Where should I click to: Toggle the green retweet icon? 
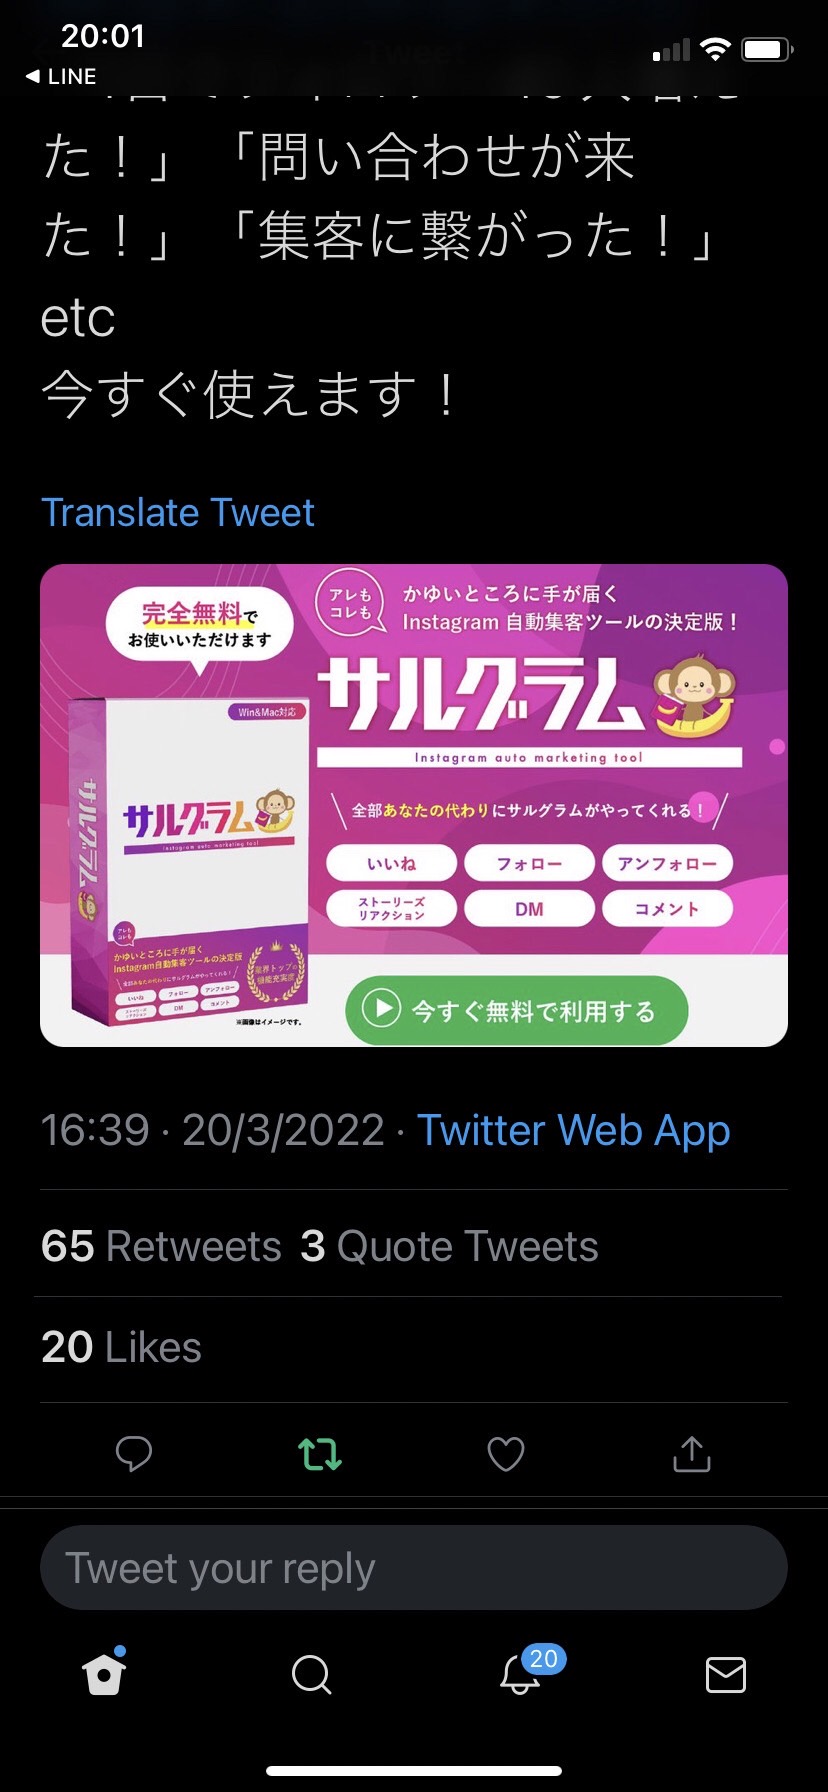tap(320, 1454)
